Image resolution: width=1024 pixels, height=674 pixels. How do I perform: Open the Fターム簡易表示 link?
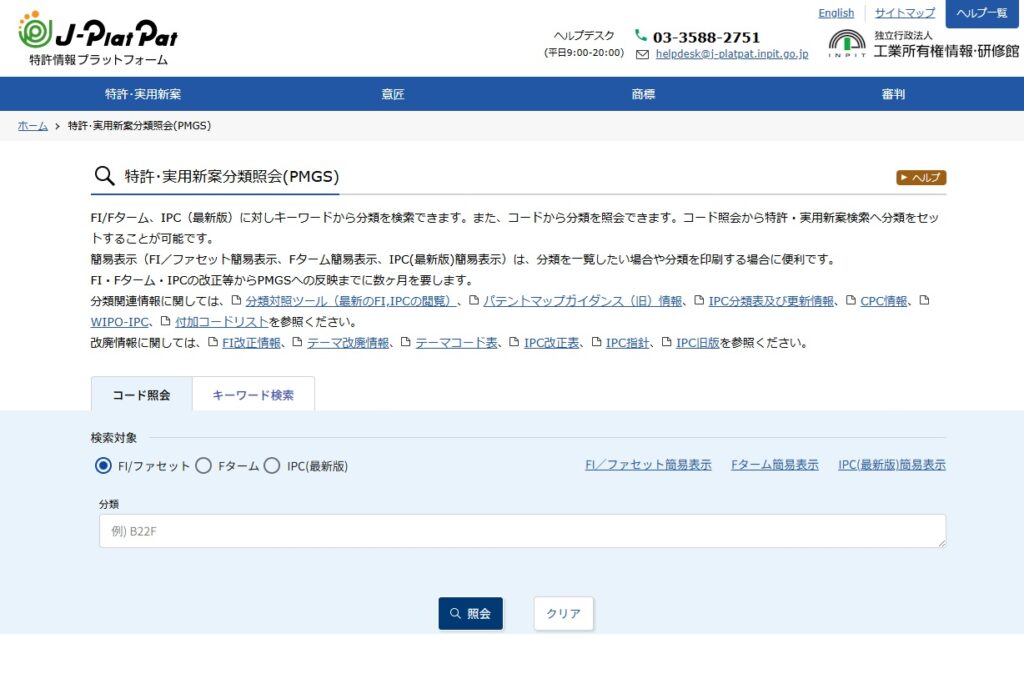coord(774,465)
